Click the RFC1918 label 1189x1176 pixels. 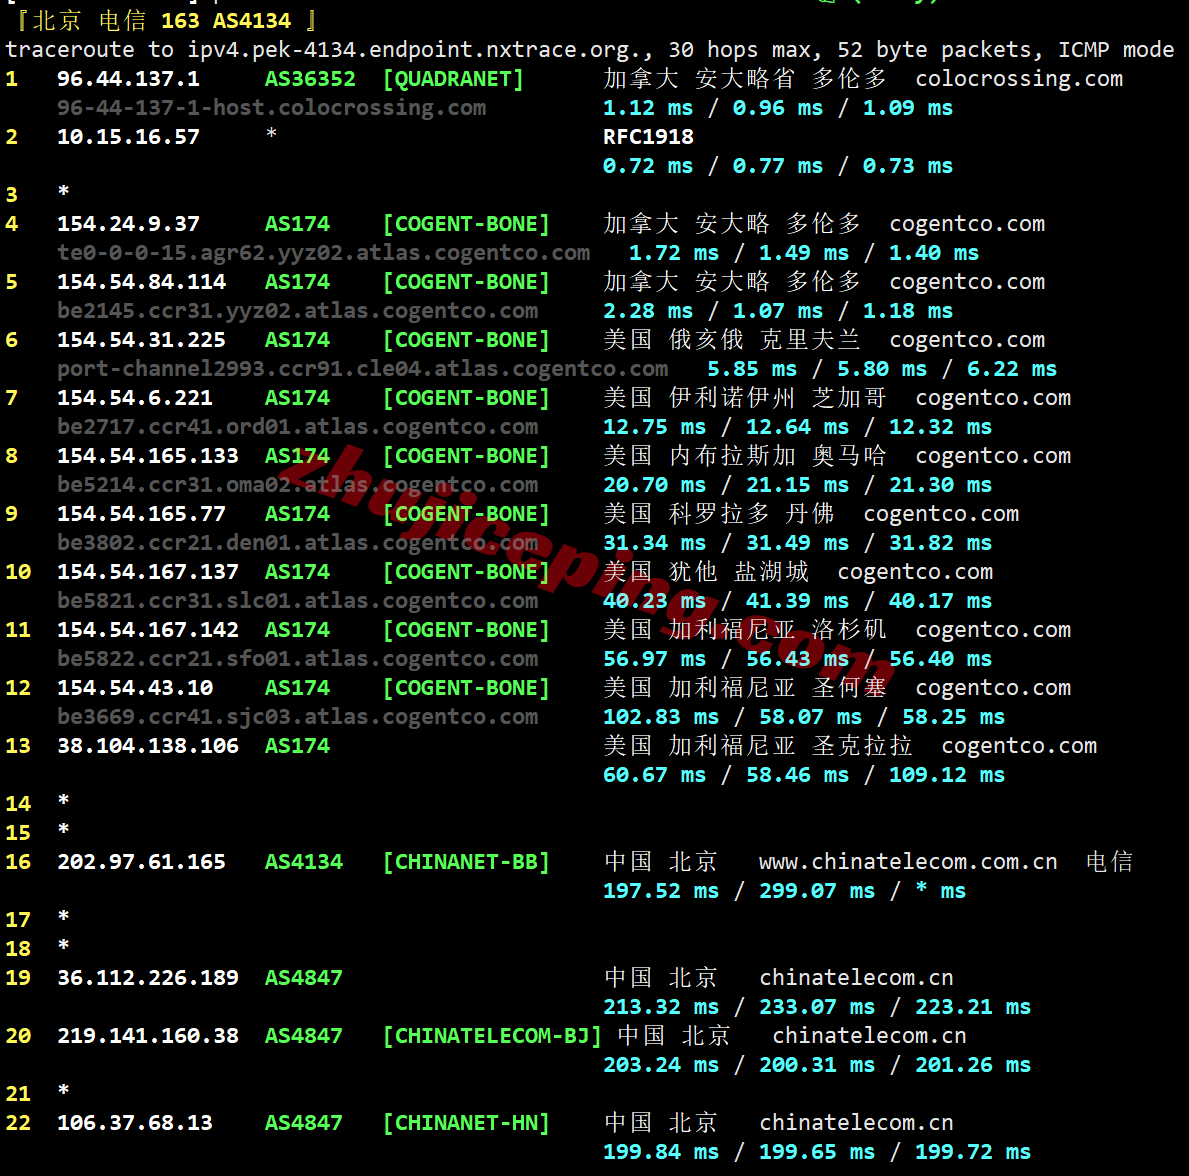[648, 137]
